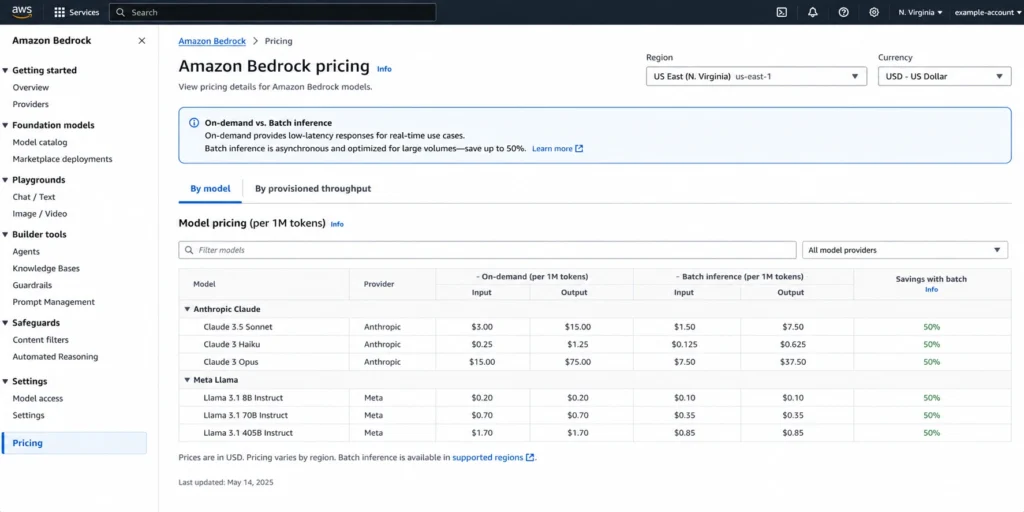
Task: Select Pricing in sidebar
Action: [x=74, y=443]
